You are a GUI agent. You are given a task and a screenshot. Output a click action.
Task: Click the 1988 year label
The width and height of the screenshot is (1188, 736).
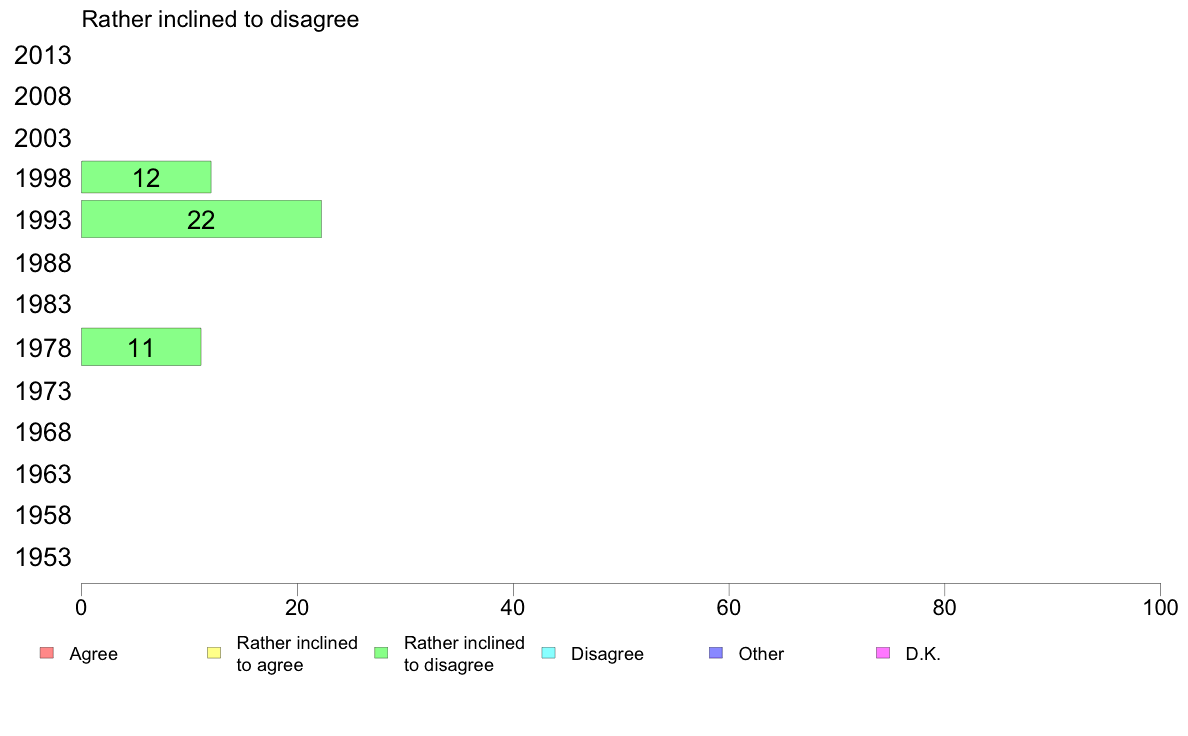[x=42, y=263]
